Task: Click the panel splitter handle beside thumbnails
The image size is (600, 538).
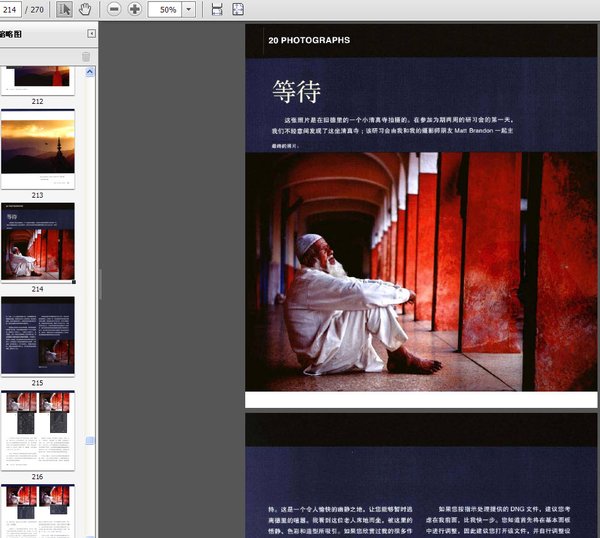Action: 100,284
